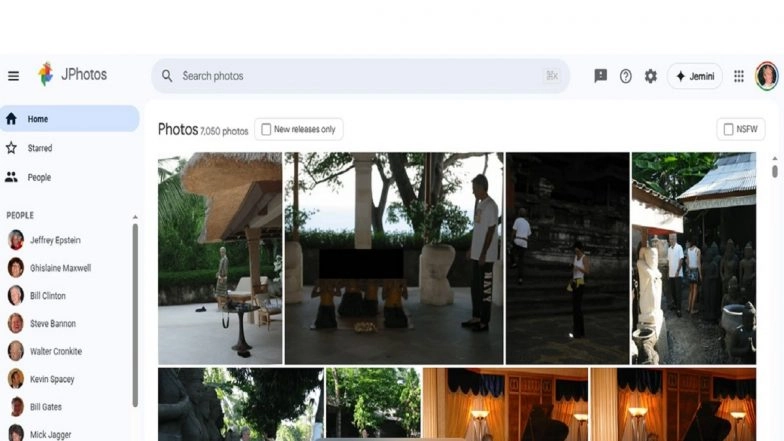Open the second piano stage photo at right

click(673, 404)
